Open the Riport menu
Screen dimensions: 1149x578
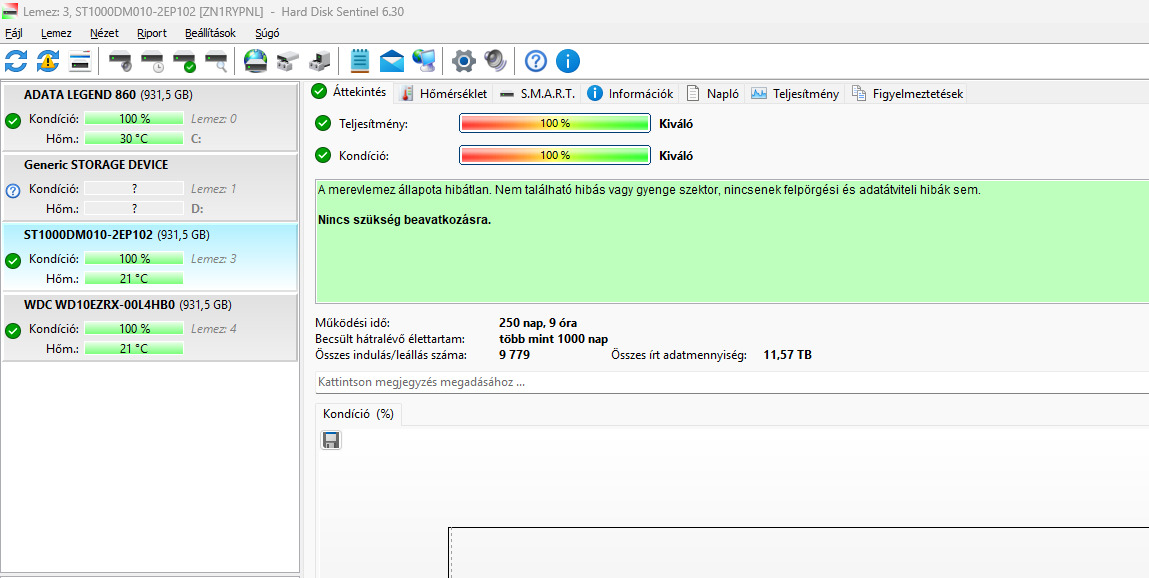coord(152,33)
